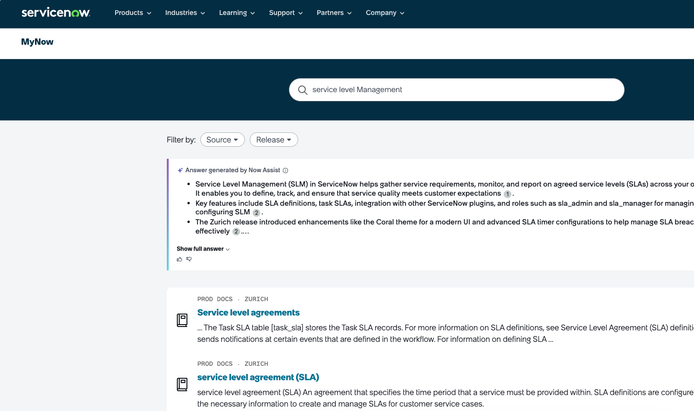This screenshot has height=411, width=694.
Task: Give the answer a thumbs down
Action: [x=189, y=259]
